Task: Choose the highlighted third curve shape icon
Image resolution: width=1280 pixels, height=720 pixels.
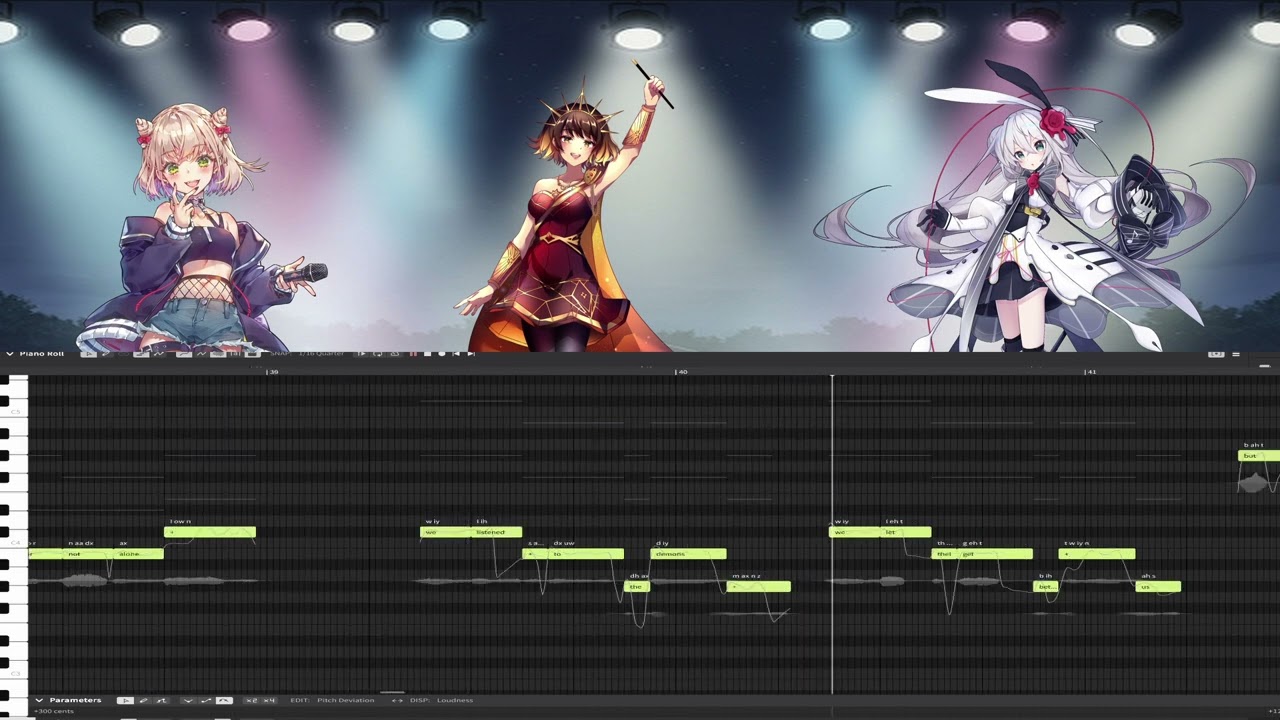Action: [x=224, y=700]
